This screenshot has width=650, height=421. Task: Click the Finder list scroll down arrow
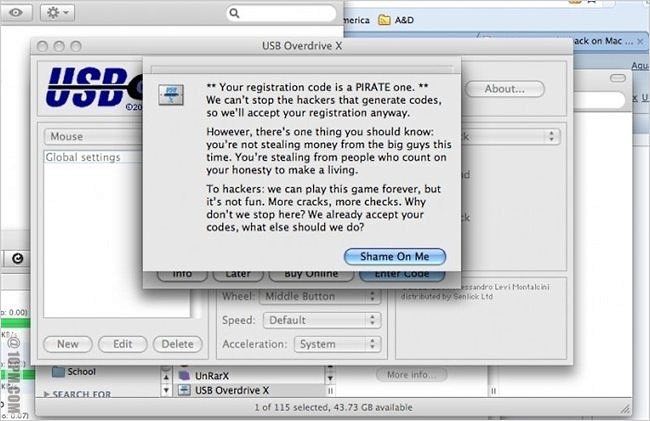click(x=166, y=390)
